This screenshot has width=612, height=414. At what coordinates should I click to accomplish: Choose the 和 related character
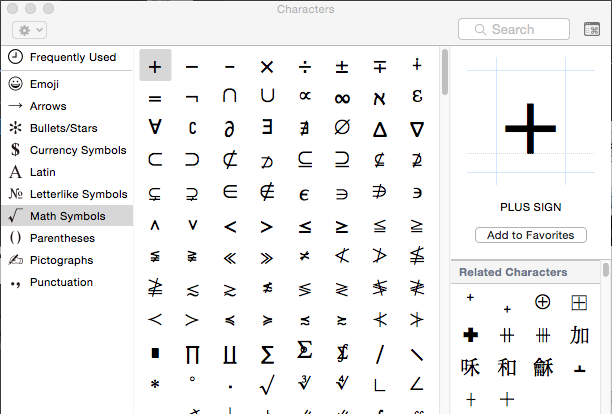click(x=507, y=367)
